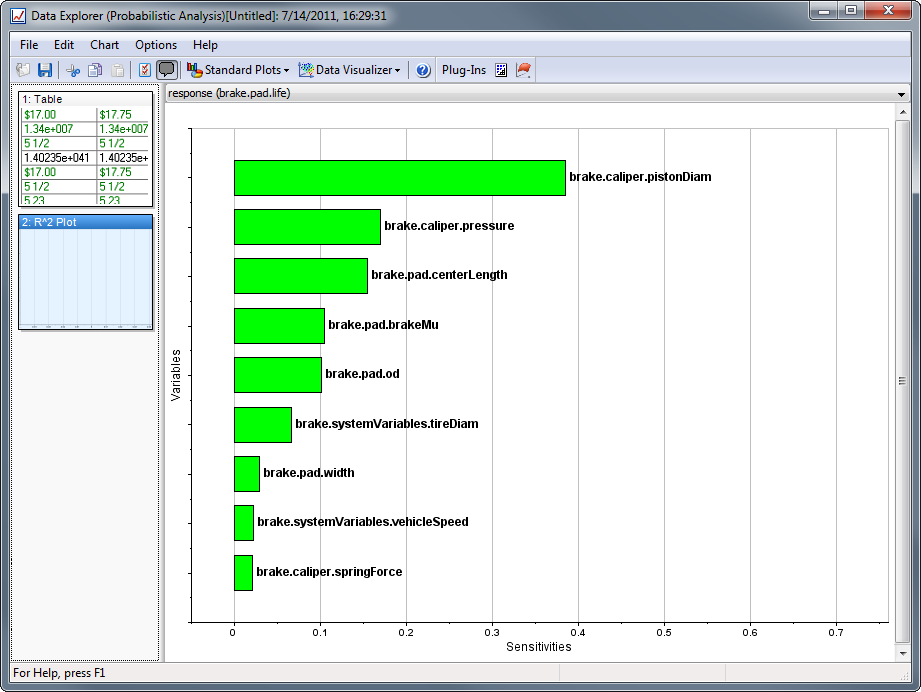Click the checklist icon in toolbar

(x=144, y=70)
